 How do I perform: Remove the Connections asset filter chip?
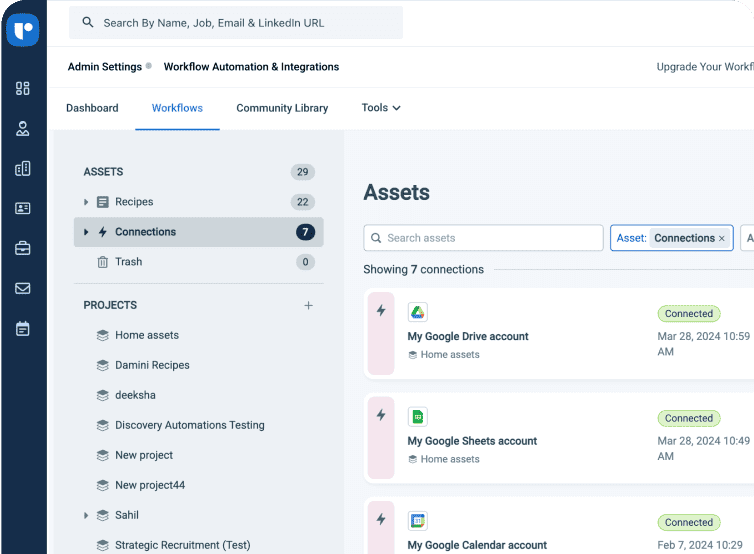(722, 239)
